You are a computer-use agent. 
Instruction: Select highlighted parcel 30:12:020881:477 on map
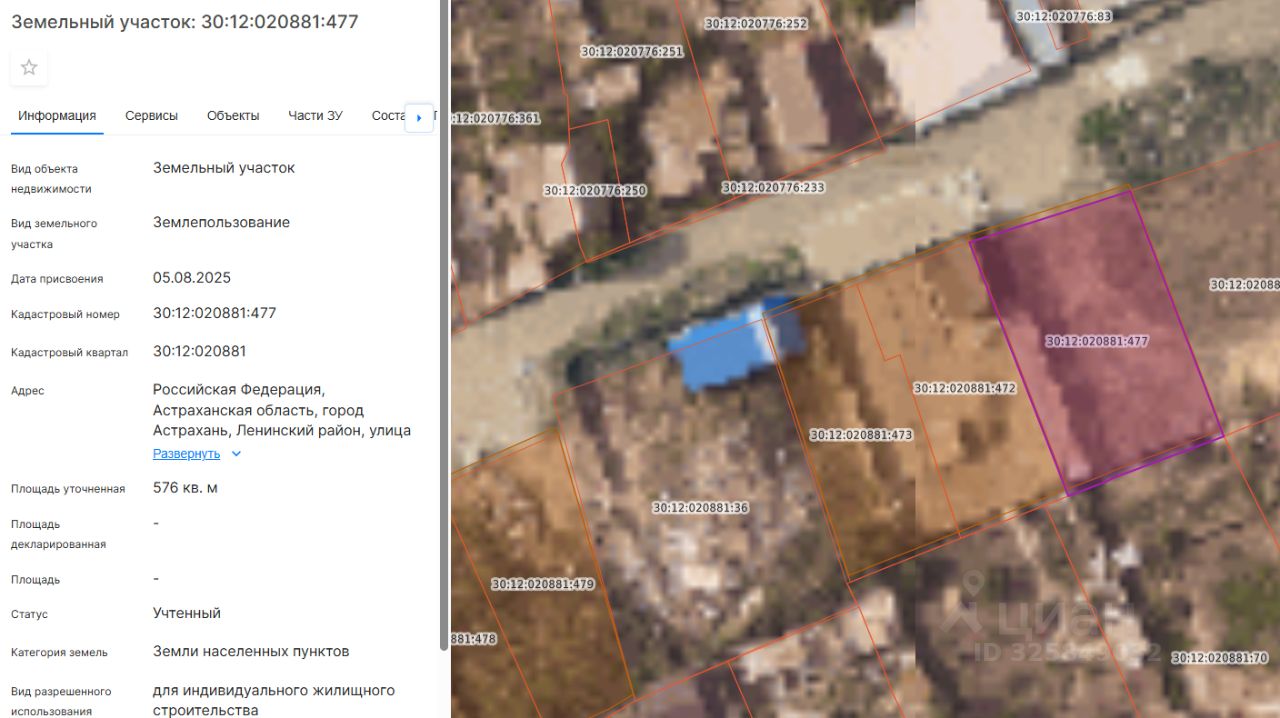[x=1097, y=341]
